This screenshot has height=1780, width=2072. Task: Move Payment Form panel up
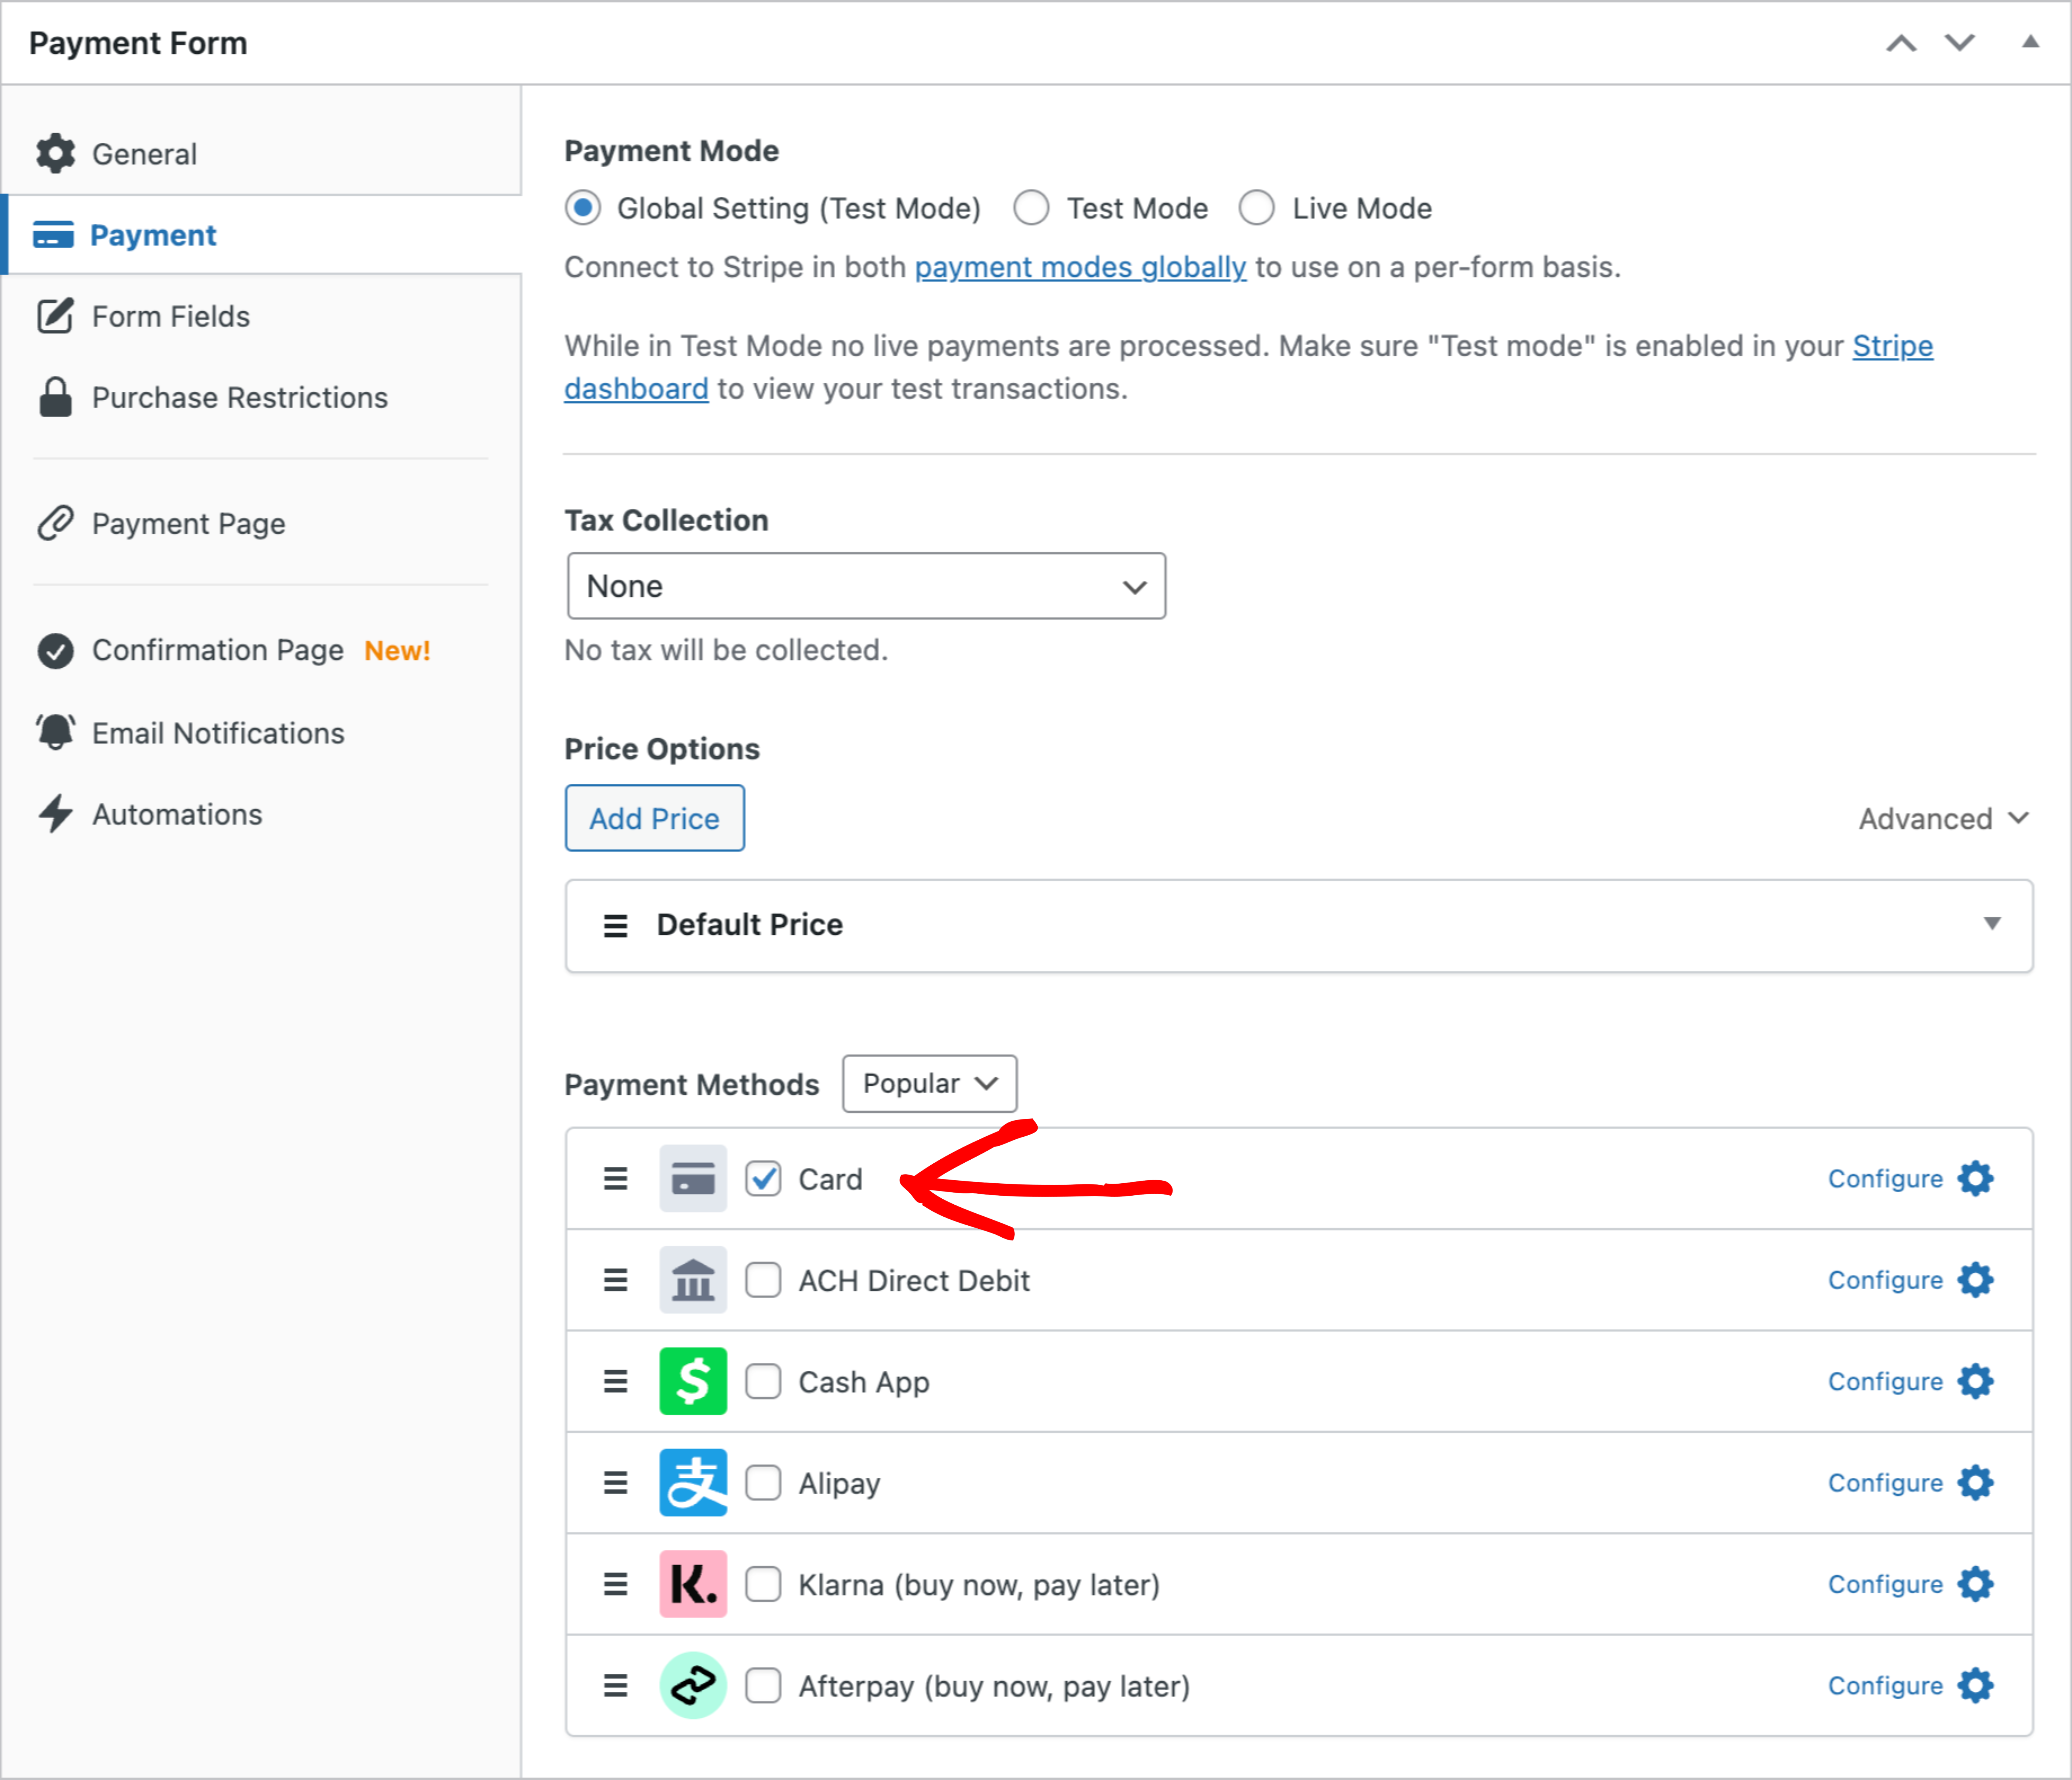[x=1901, y=43]
